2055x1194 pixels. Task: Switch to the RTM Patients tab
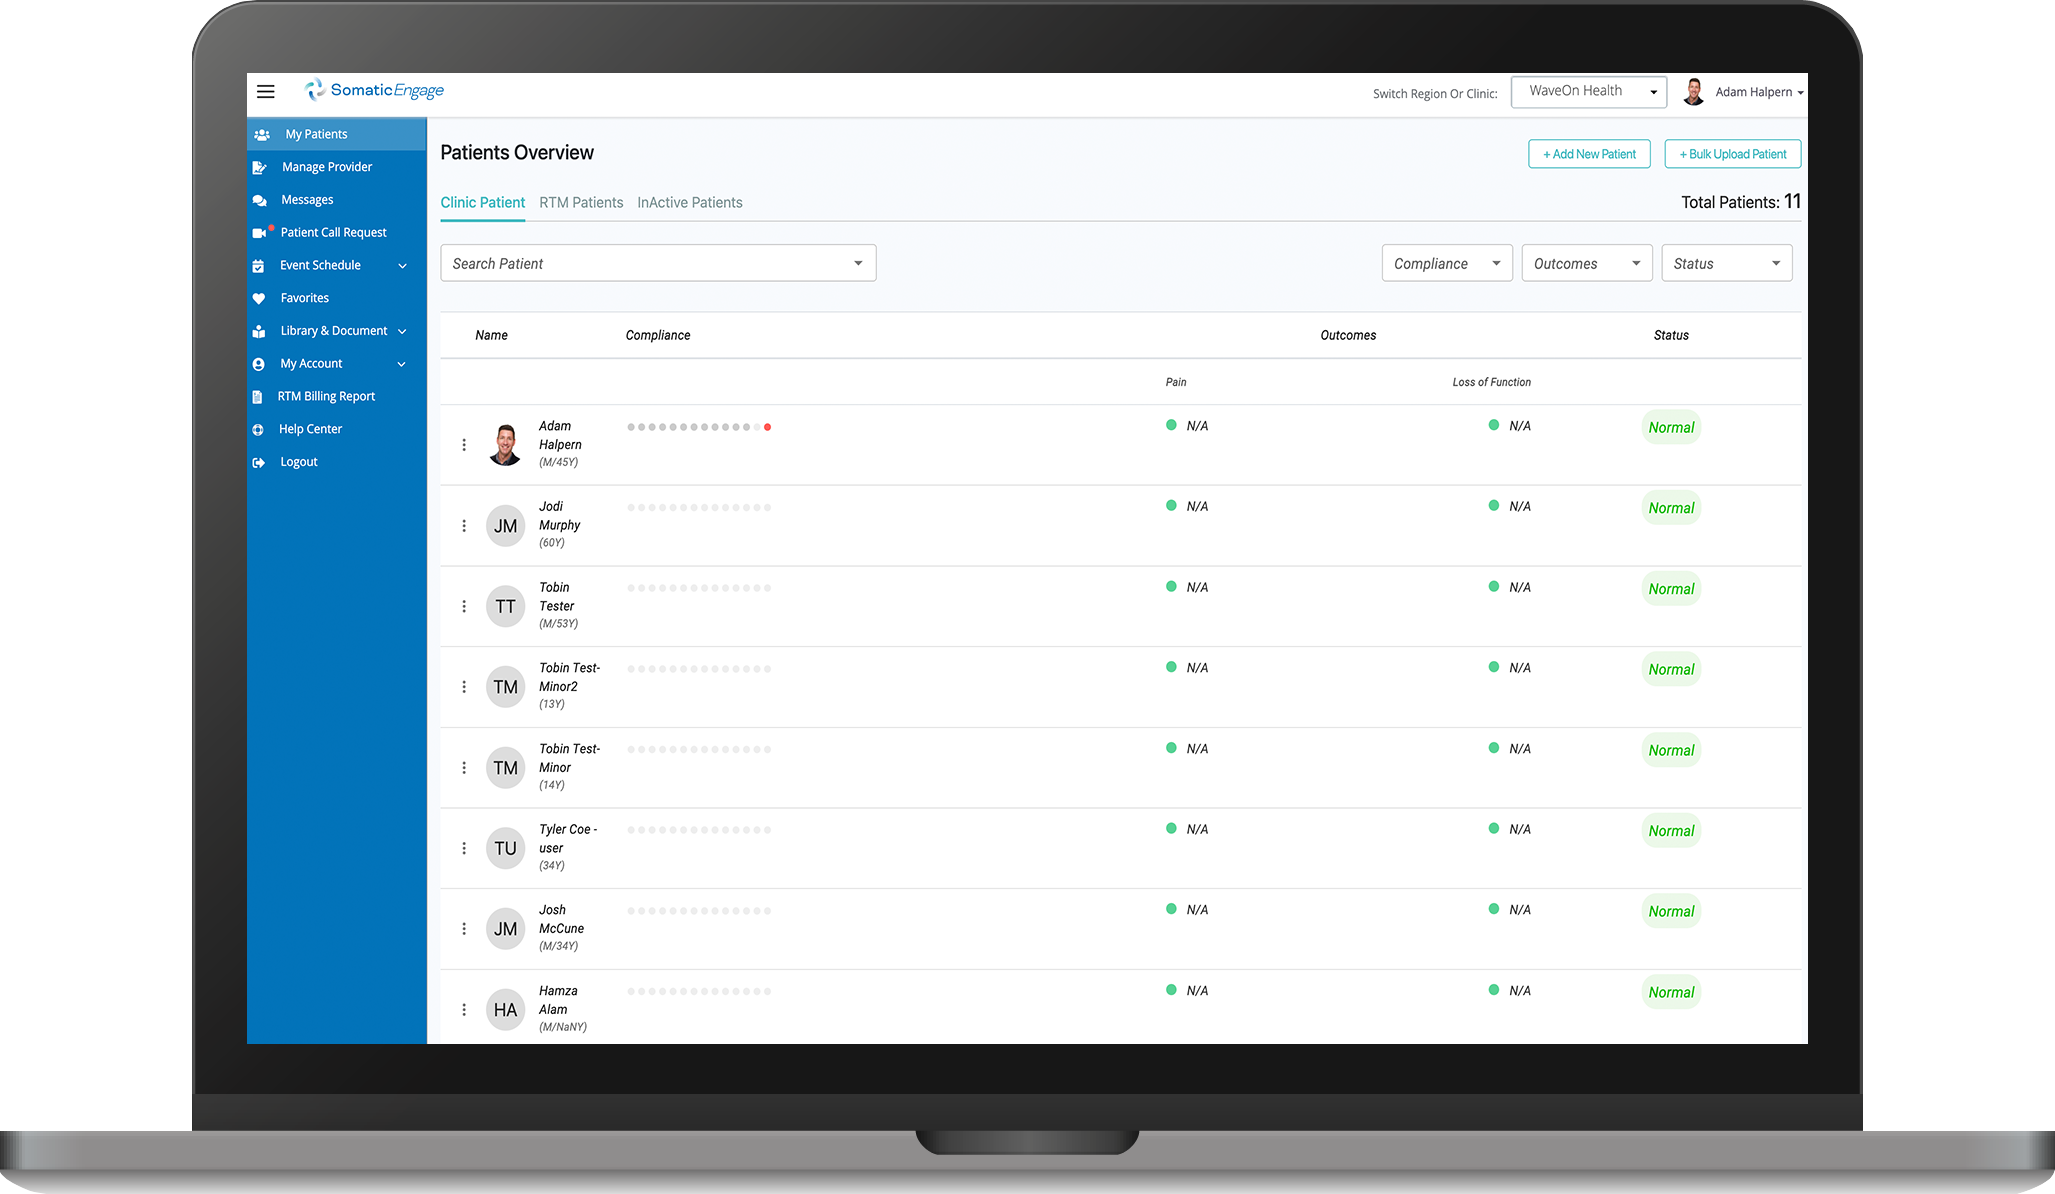pyautogui.click(x=581, y=202)
